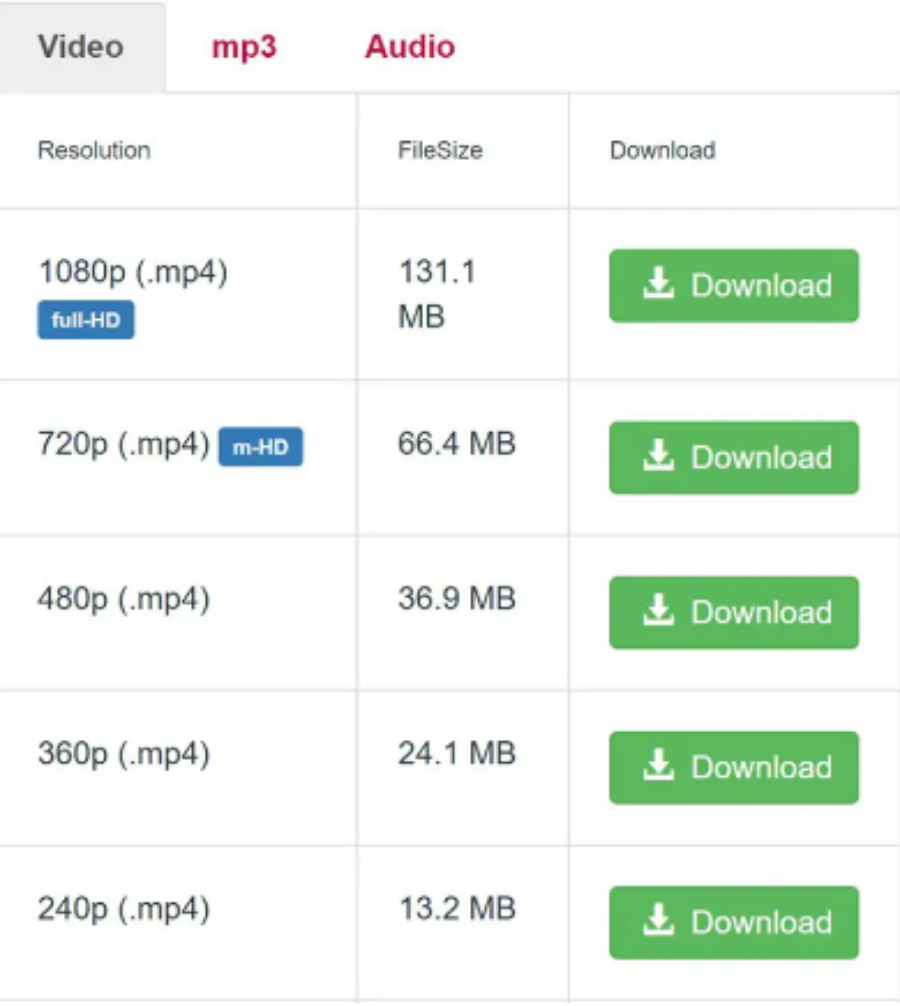Select the 1080p (.mp4) resolution label
Screen dimensions: 900x1006
(x=133, y=272)
